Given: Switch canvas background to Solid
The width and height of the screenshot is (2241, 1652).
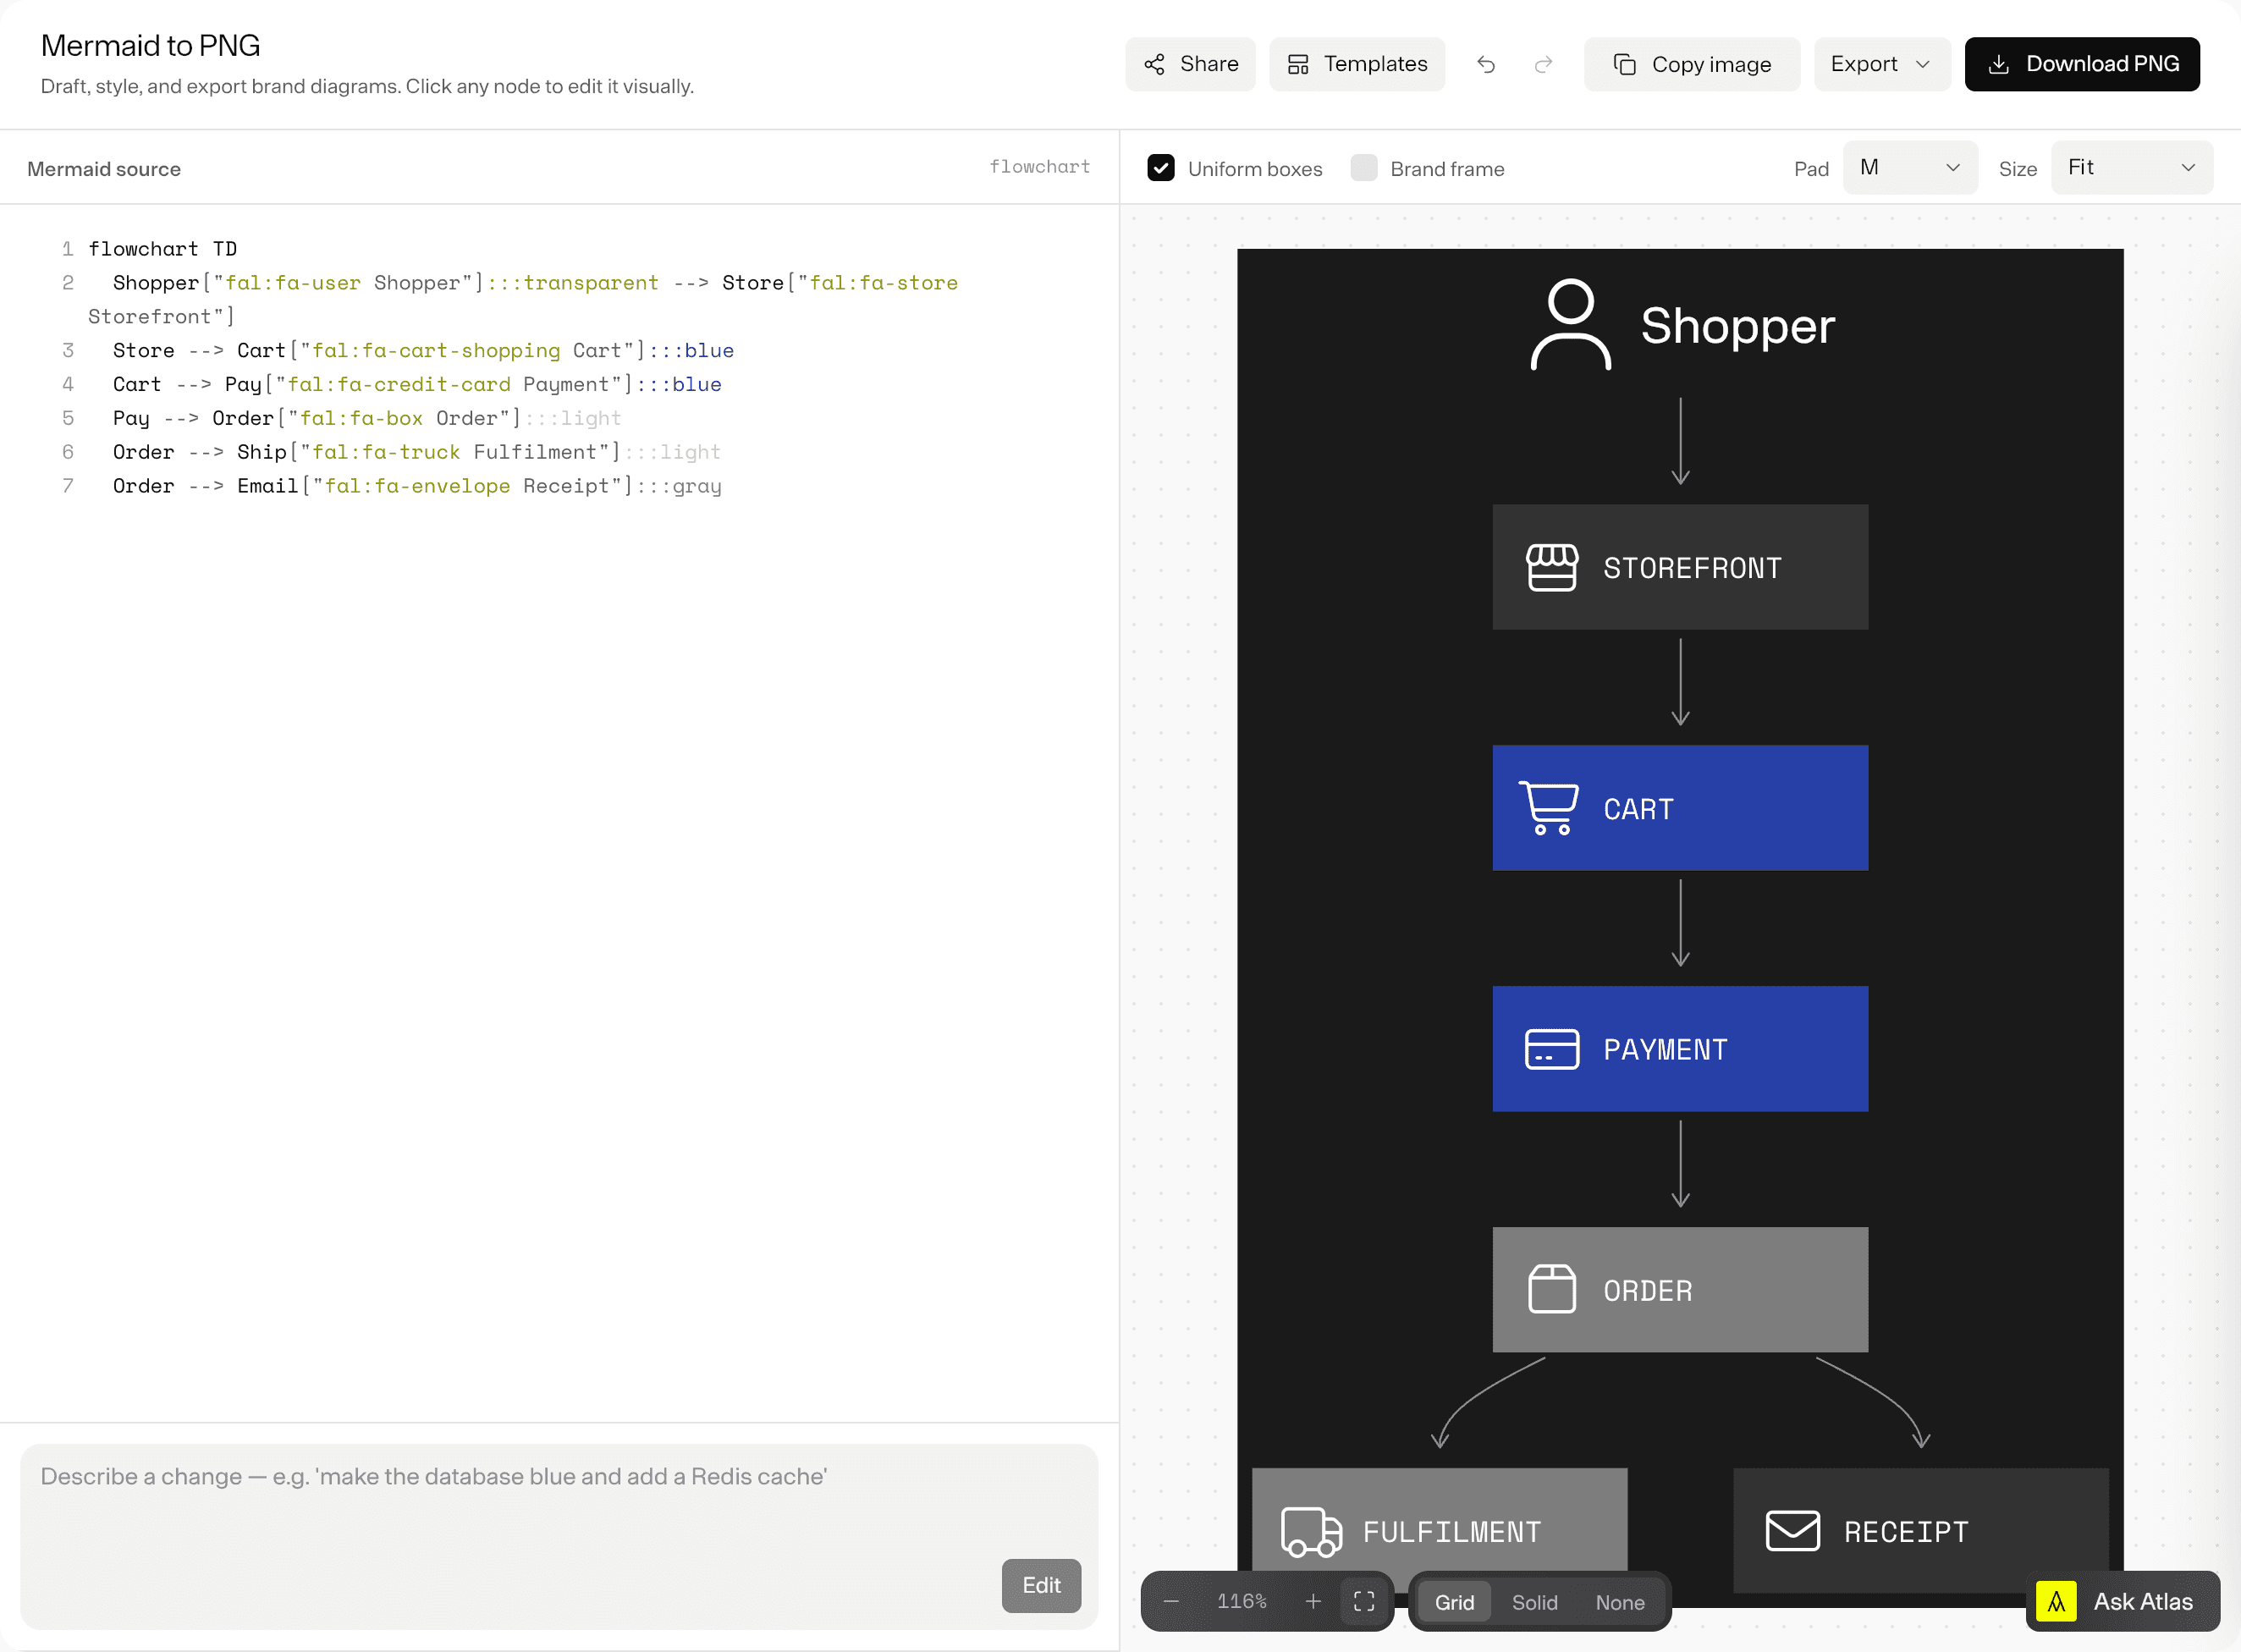Looking at the screenshot, I should [x=1534, y=1602].
